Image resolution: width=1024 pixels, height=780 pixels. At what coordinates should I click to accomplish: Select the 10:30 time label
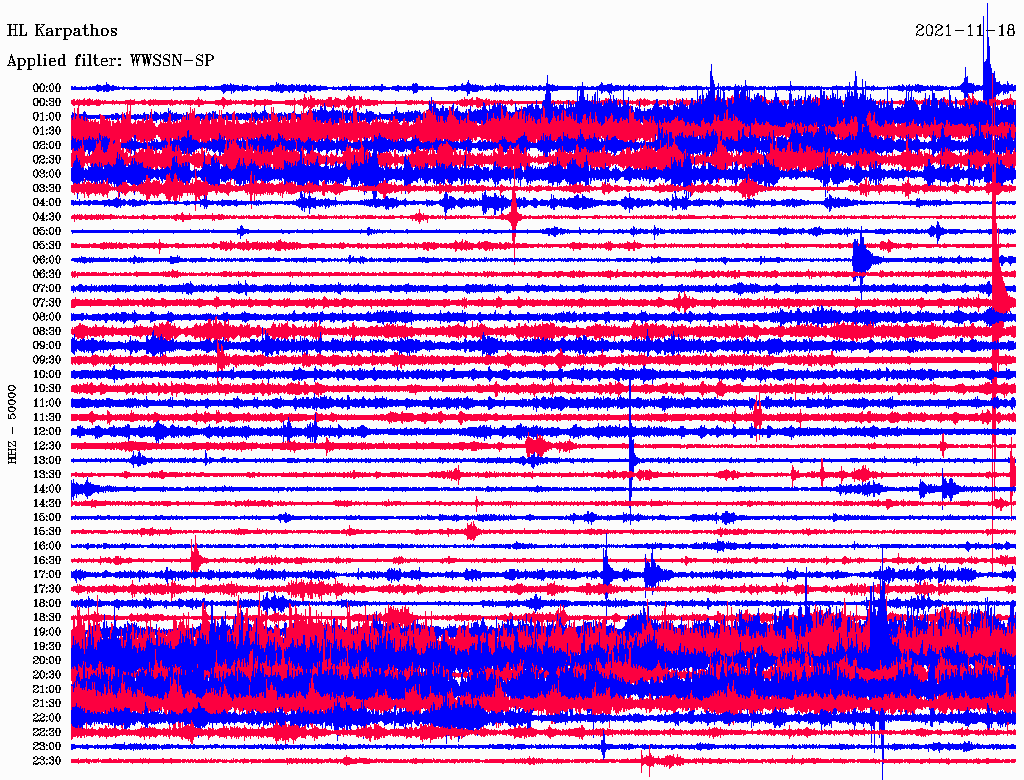tap(47, 389)
